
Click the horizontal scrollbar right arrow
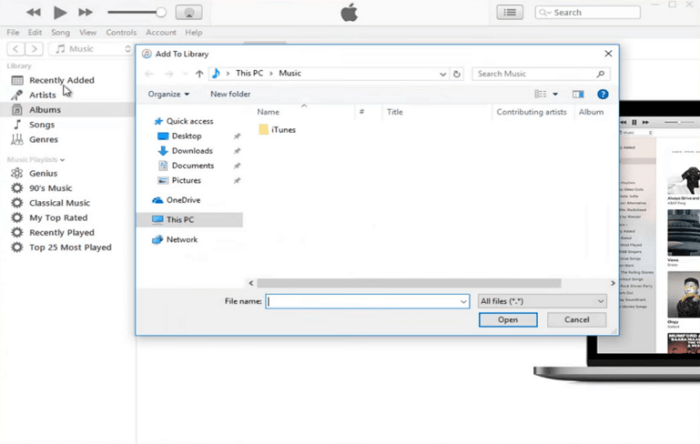tap(612, 283)
